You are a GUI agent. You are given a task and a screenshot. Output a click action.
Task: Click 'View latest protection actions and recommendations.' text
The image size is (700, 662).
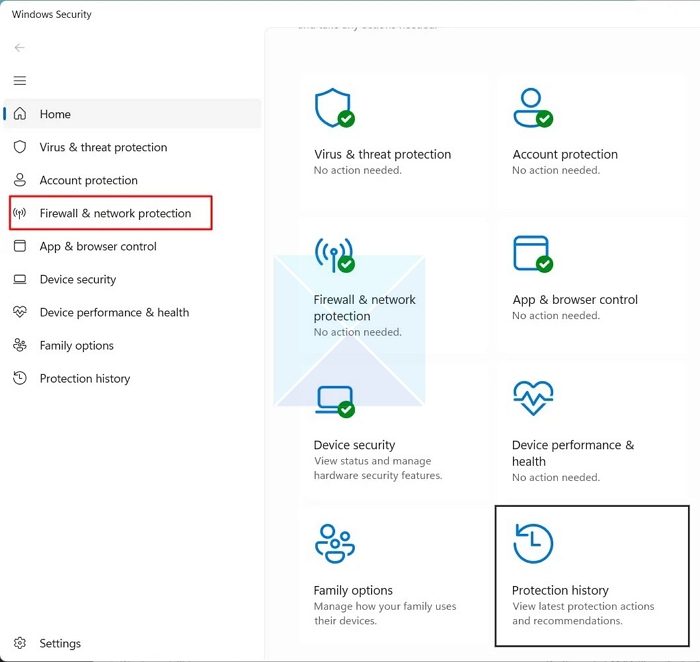(583, 613)
